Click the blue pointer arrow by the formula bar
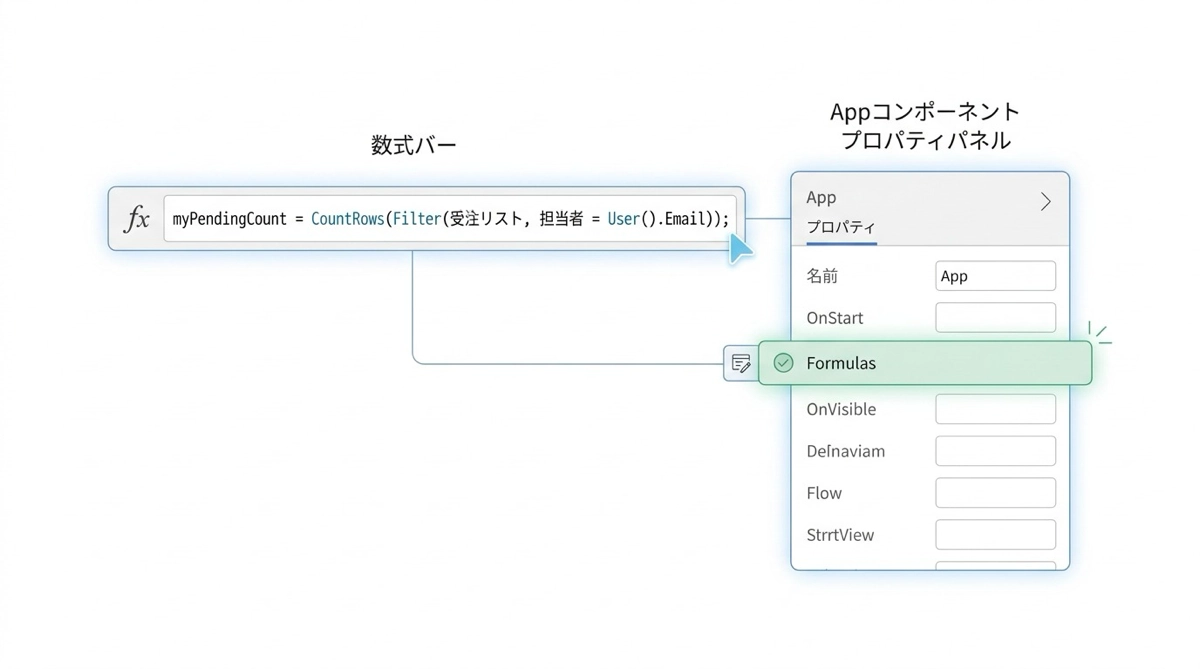 (x=740, y=247)
